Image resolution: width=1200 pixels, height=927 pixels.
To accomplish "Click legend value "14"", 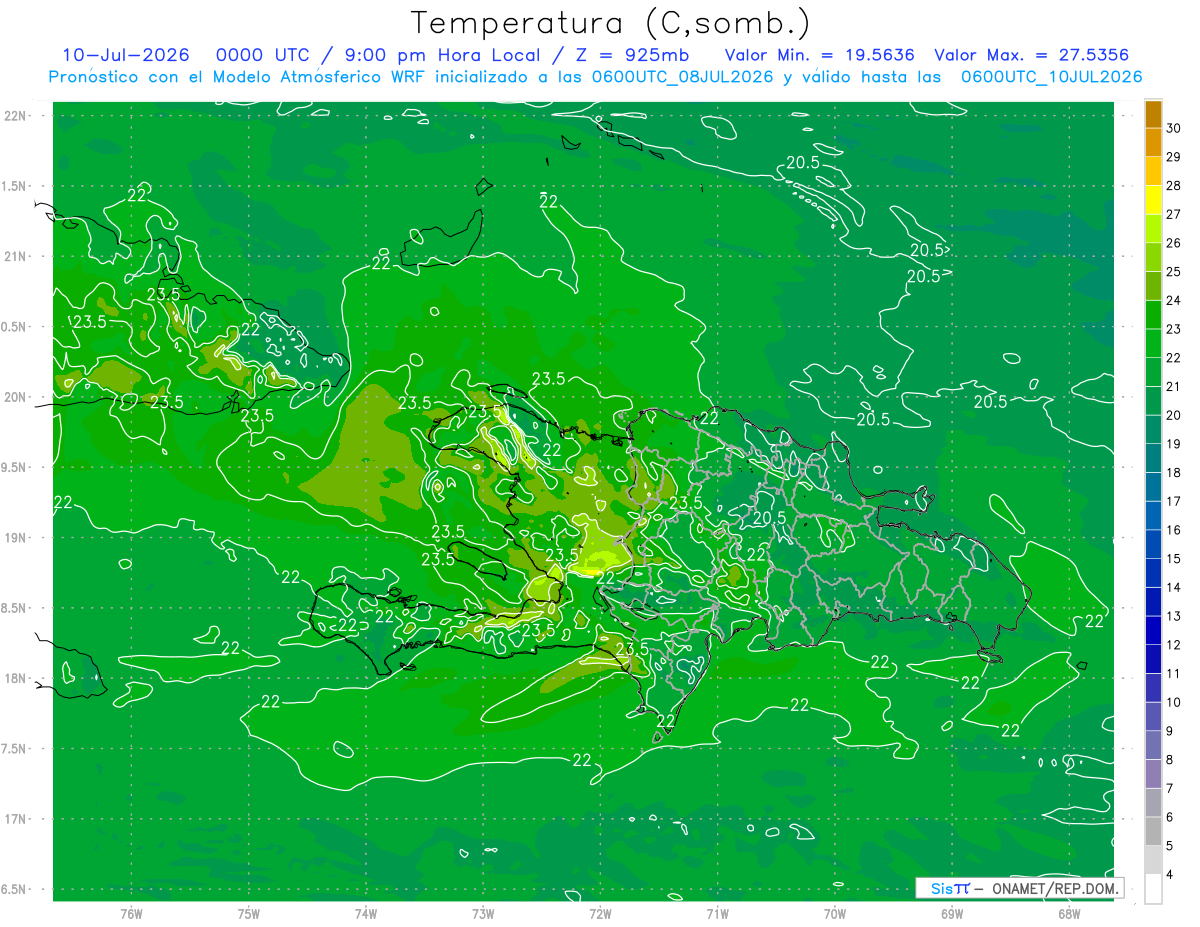I will coord(1174,587).
